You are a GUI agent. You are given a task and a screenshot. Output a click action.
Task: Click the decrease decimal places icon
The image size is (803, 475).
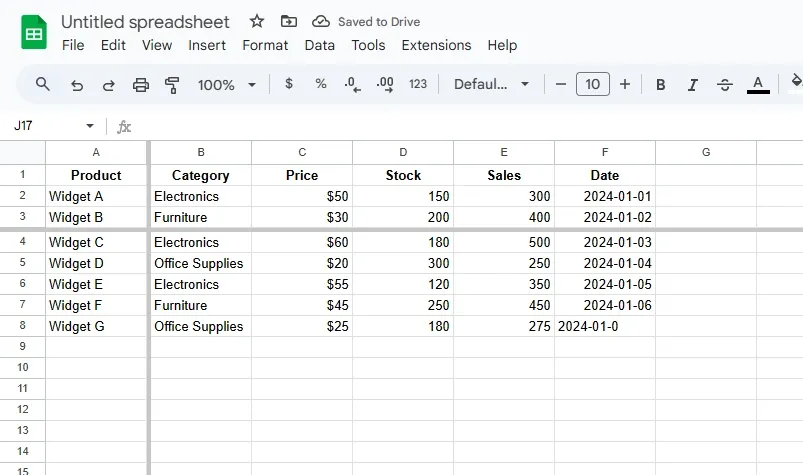[352, 84]
